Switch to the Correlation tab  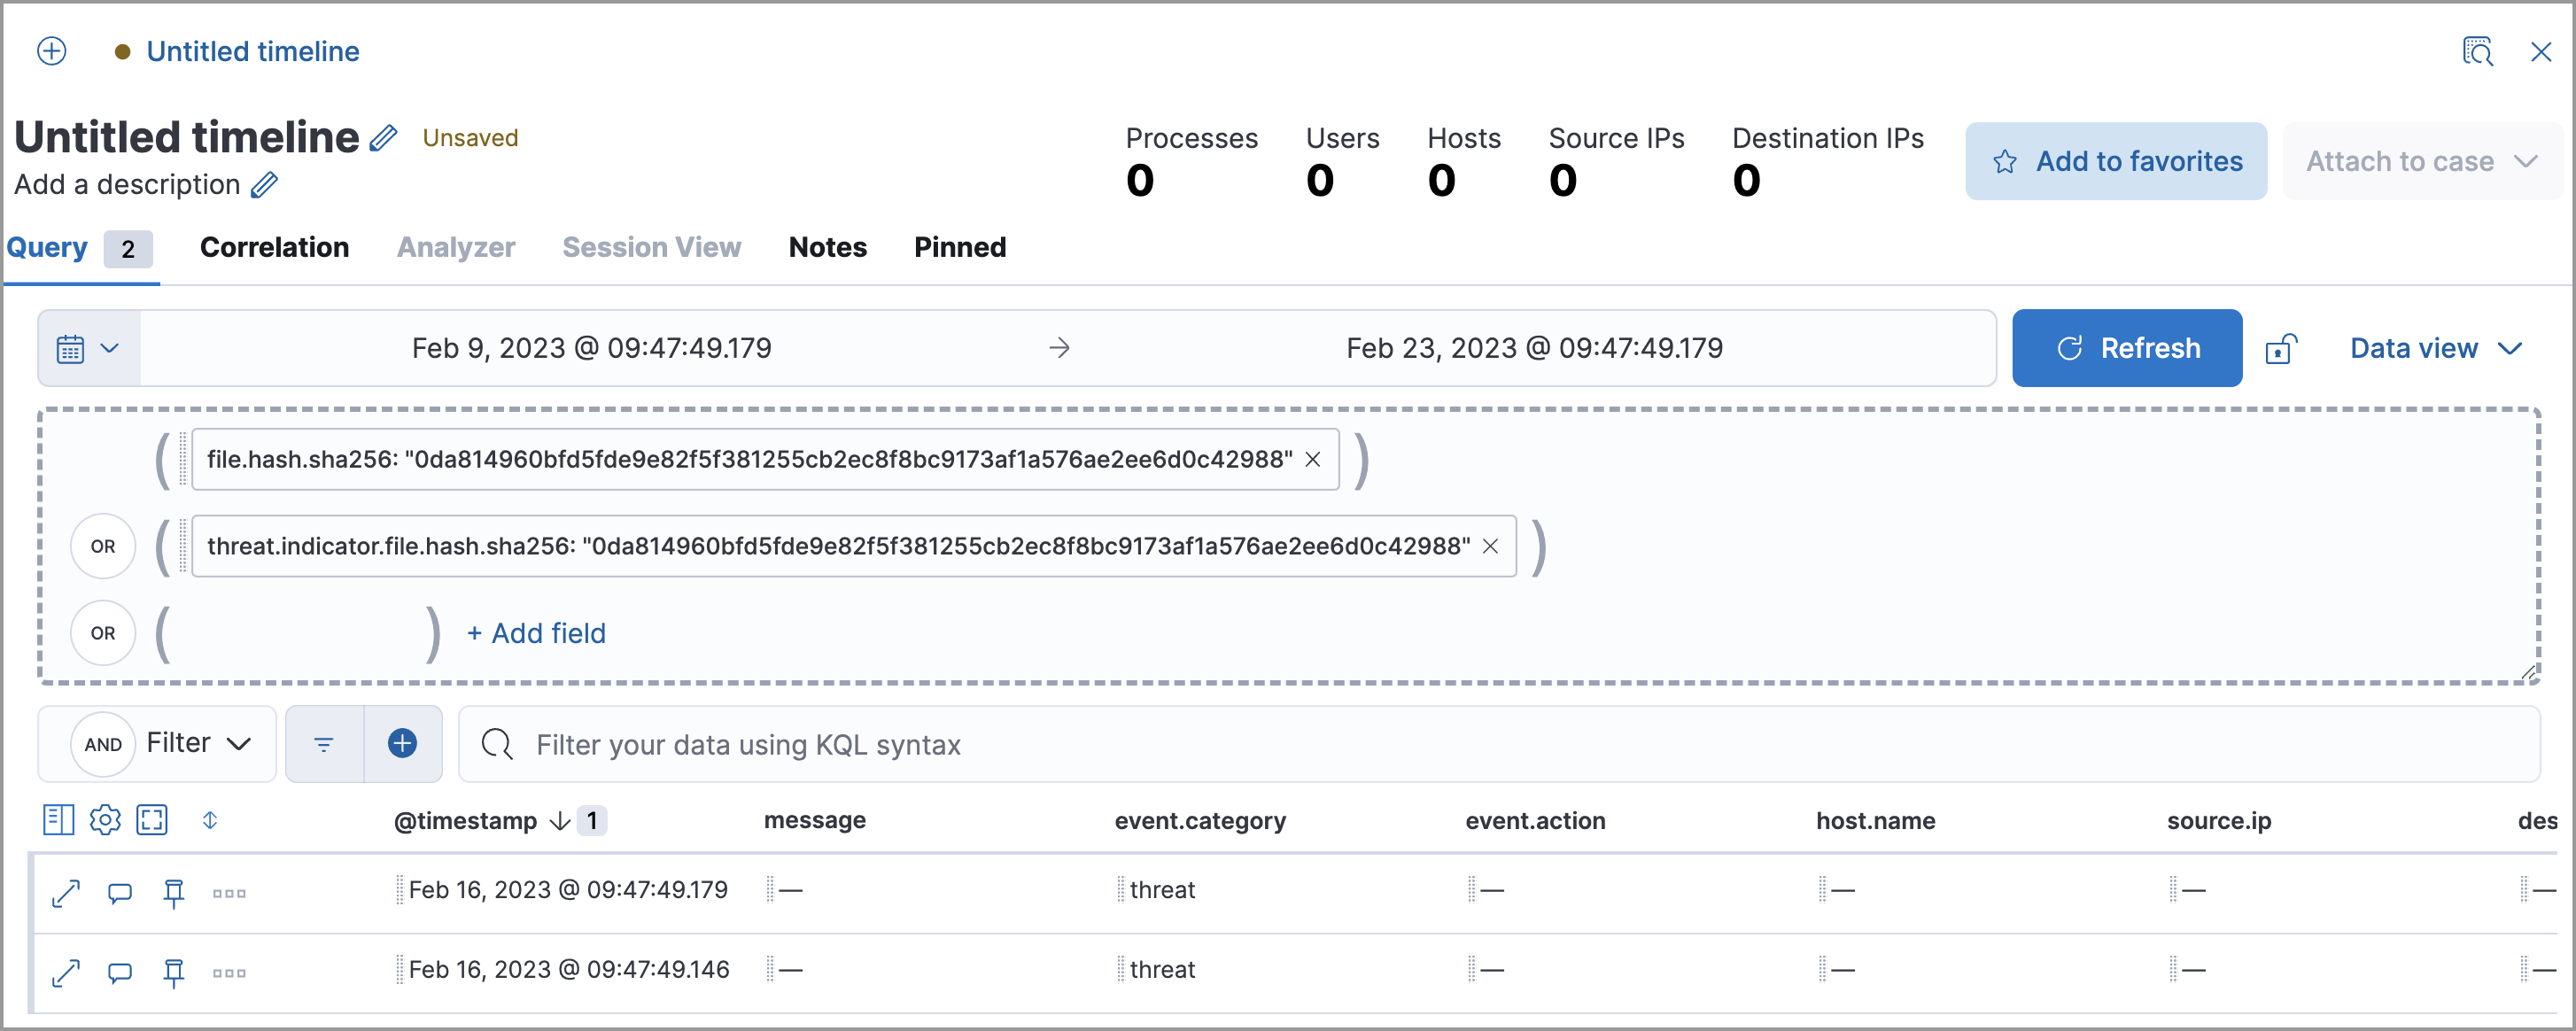point(273,246)
